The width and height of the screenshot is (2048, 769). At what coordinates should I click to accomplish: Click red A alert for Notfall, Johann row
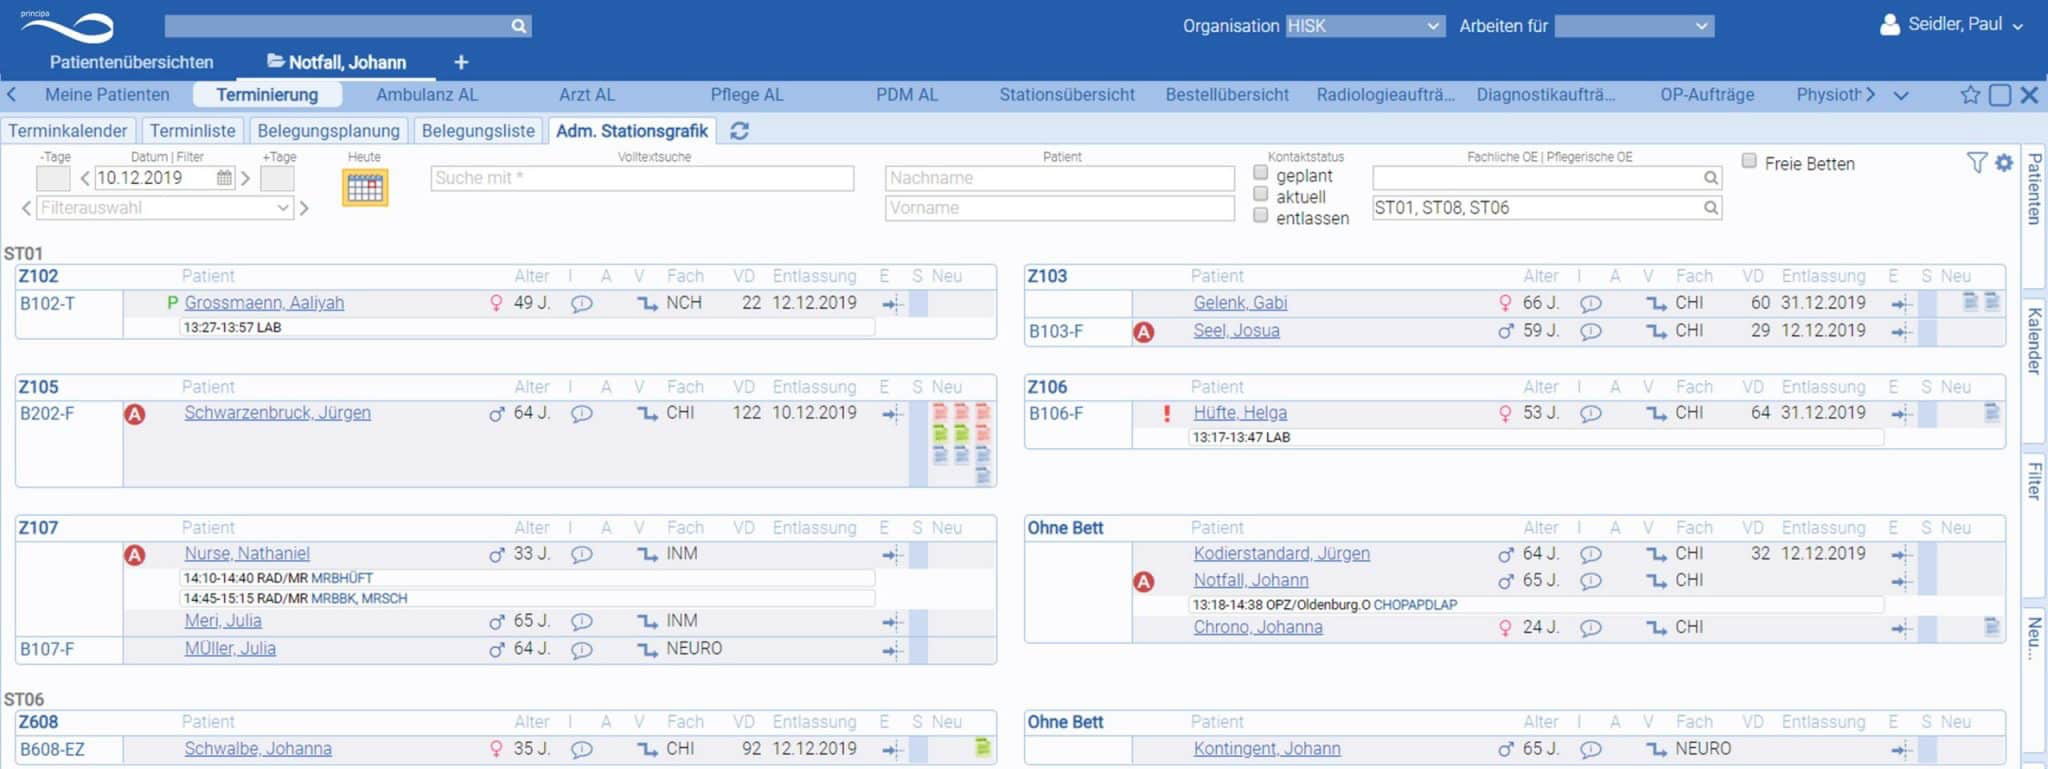point(1144,582)
